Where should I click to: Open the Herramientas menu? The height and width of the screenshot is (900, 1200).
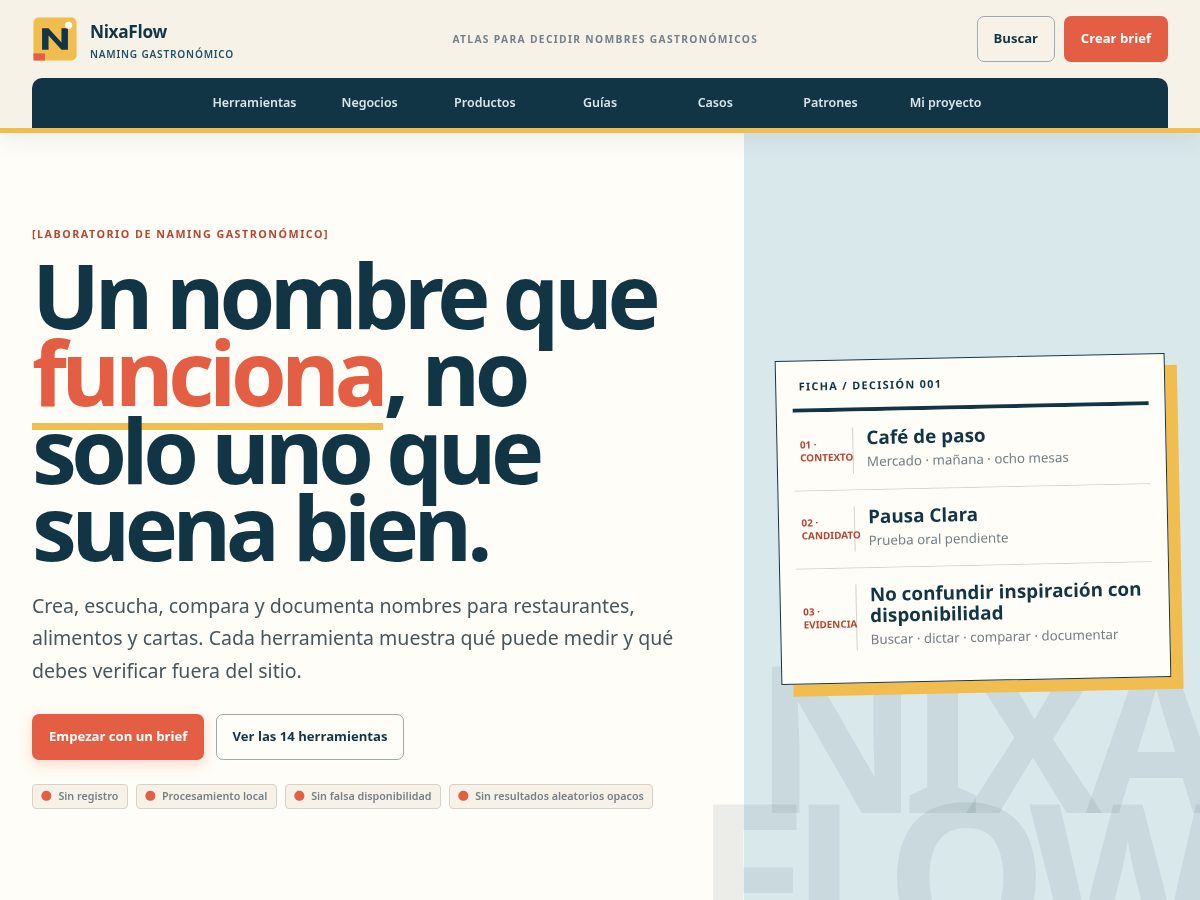click(254, 103)
